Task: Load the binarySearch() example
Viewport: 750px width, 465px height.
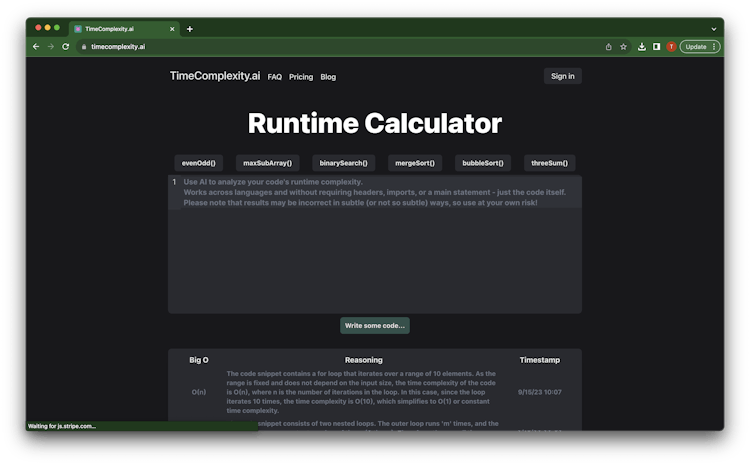Action: (343, 163)
